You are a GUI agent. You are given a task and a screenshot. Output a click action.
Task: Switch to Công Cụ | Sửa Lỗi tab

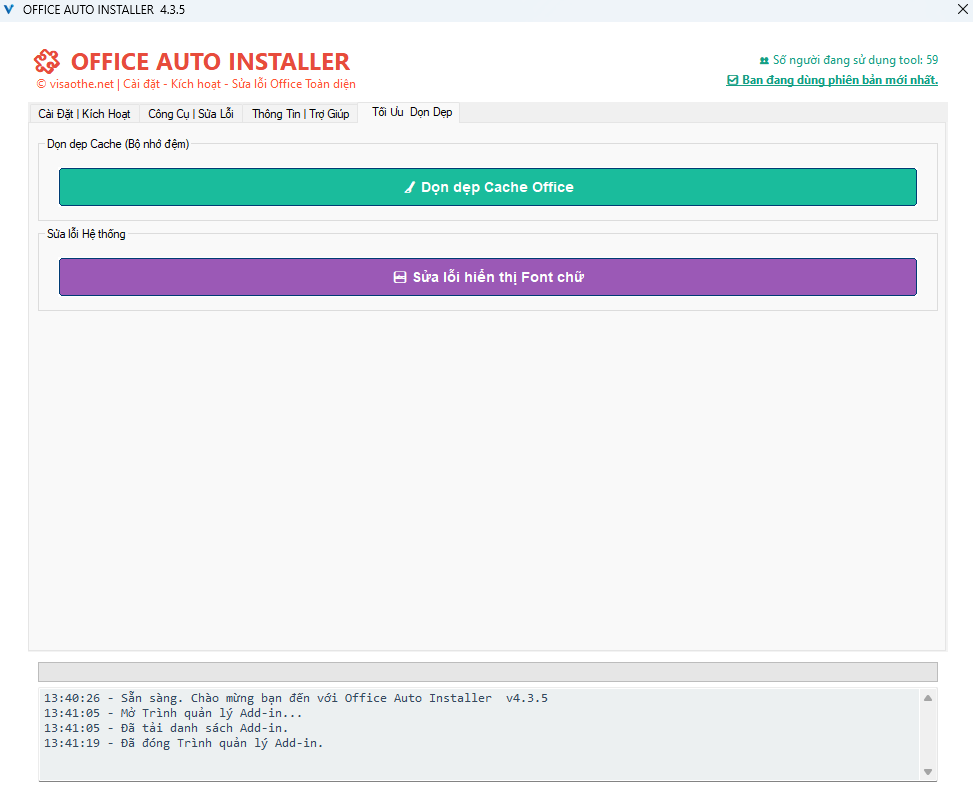point(191,114)
